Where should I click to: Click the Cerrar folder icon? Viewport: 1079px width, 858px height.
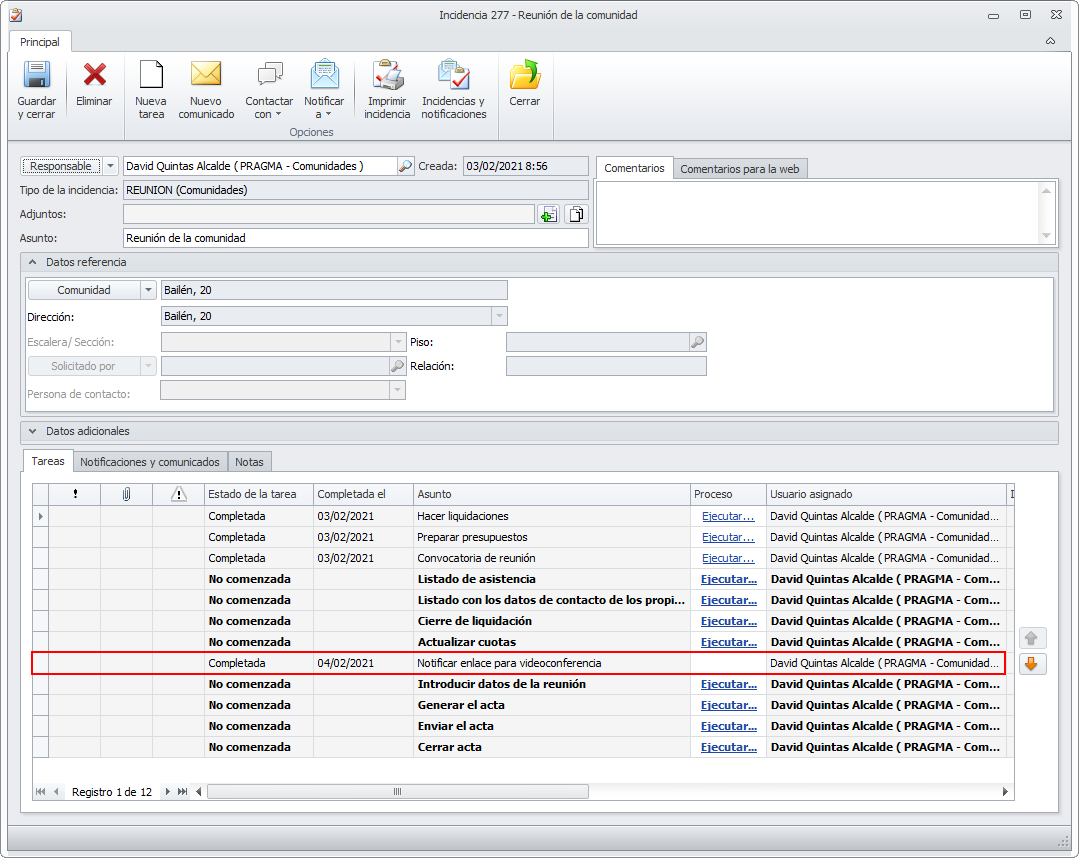[x=524, y=76]
